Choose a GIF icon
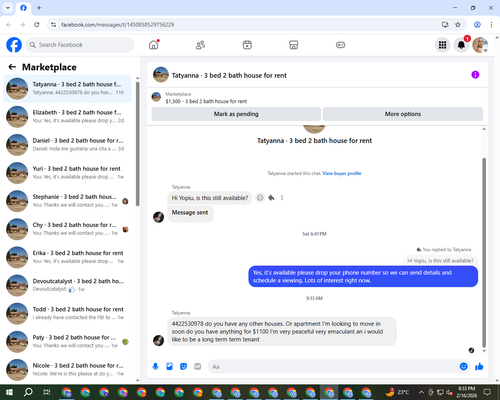The image size is (500, 400). [198, 367]
